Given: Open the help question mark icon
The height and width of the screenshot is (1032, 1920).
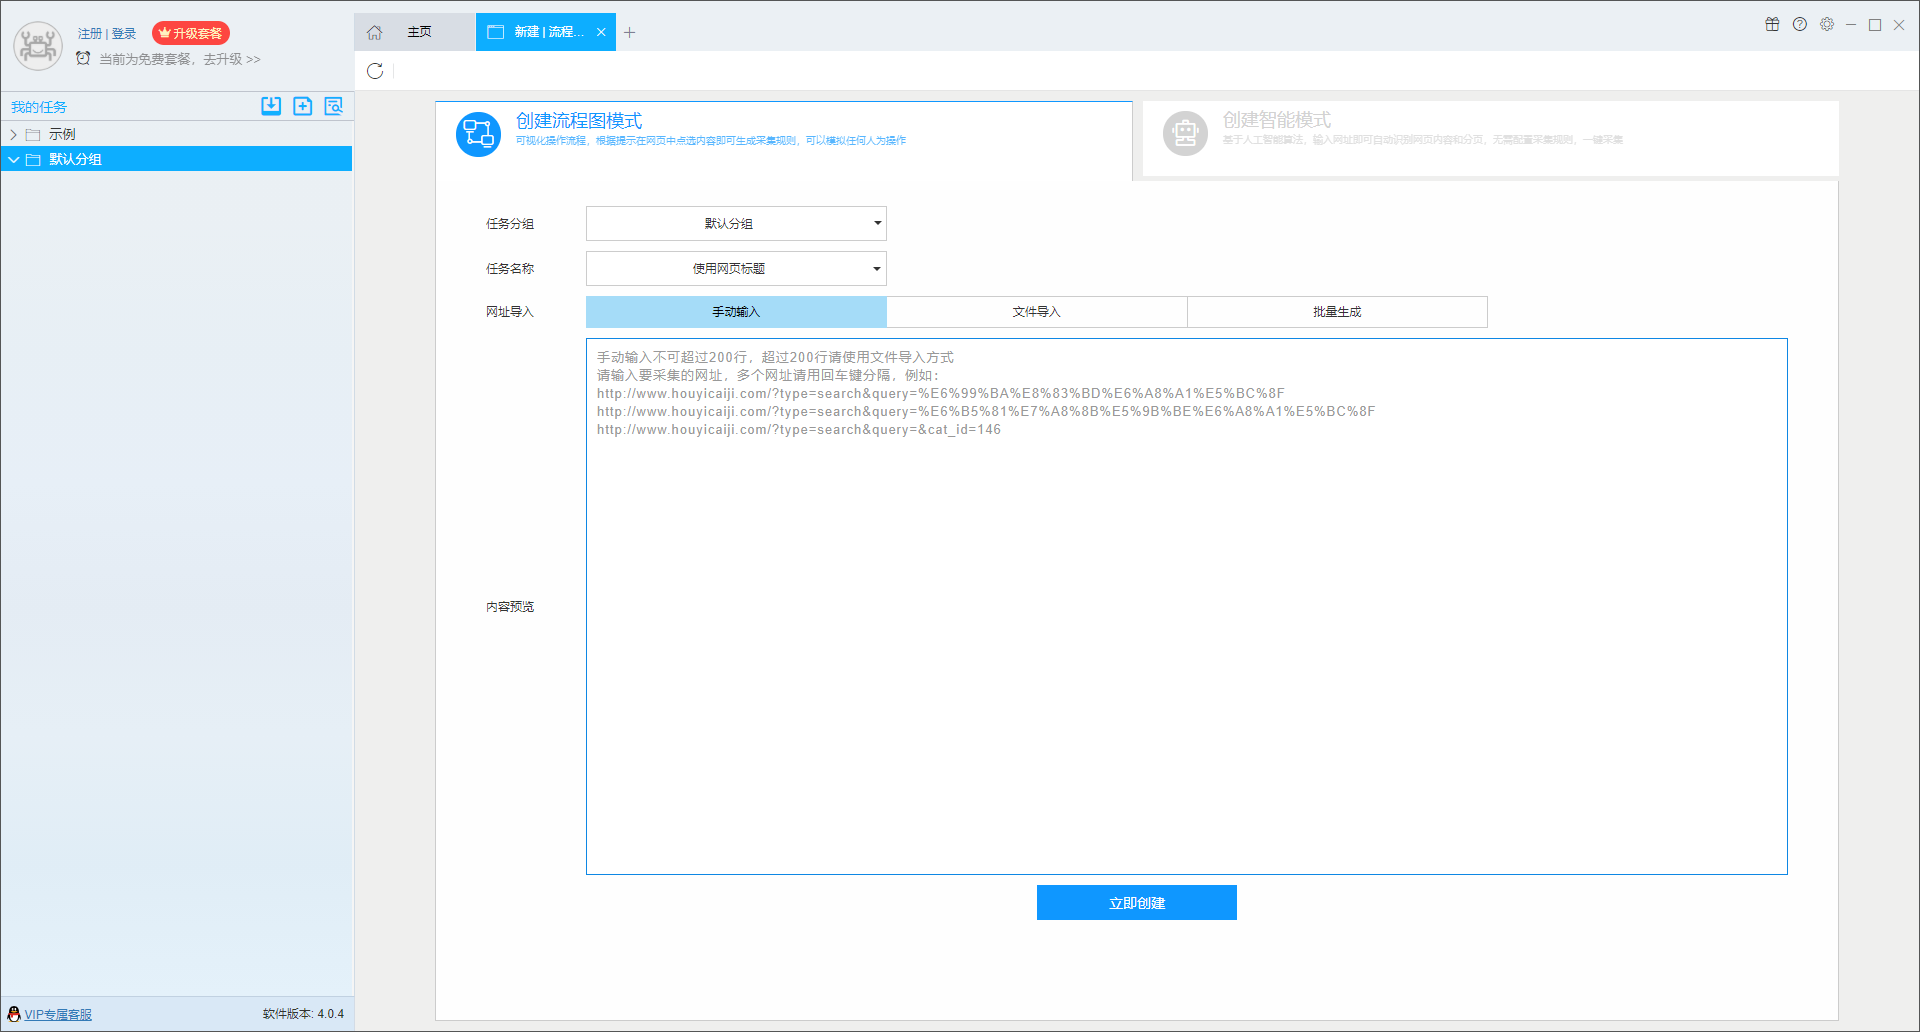Looking at the screenshot, I should (1800, 24).
